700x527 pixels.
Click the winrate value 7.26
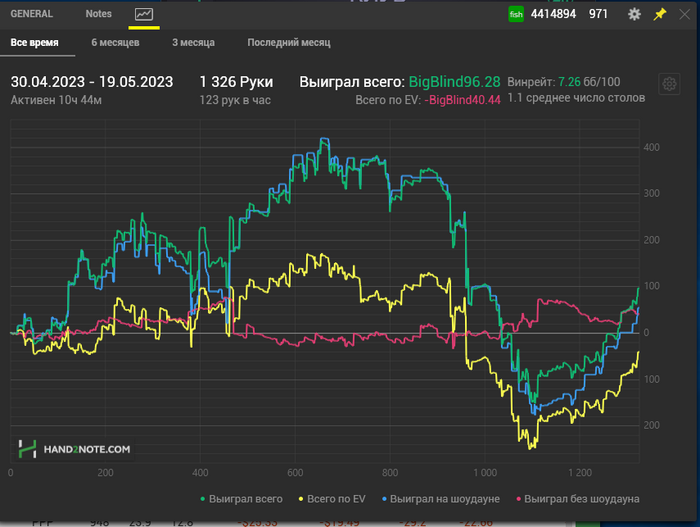pyautogui.click(x=569, y=82)
